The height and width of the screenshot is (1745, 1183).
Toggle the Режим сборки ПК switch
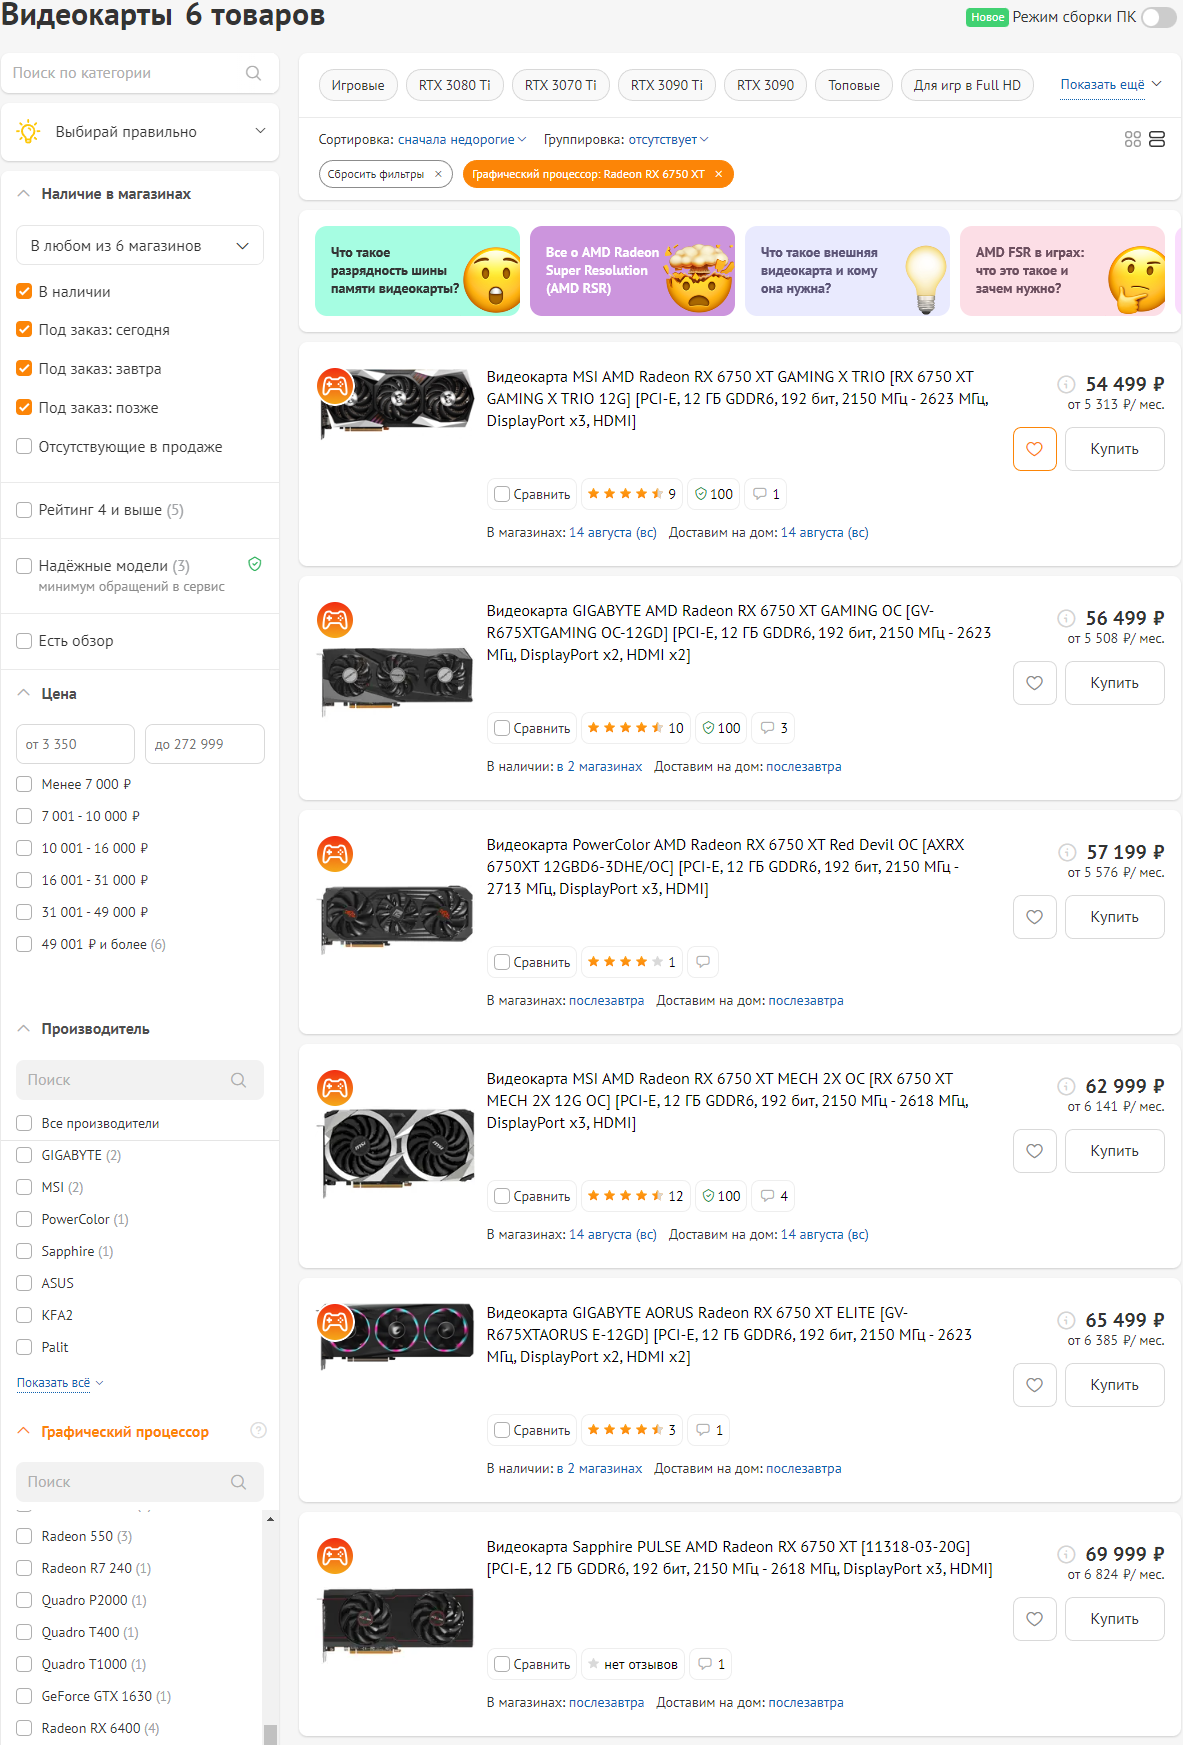point(1158,17)
